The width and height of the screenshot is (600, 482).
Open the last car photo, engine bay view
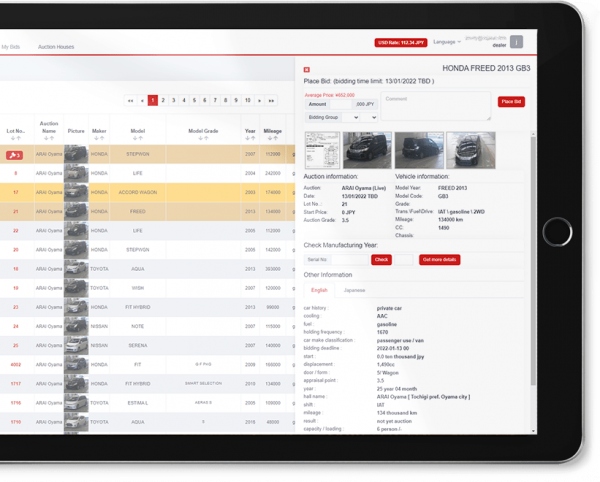471,150
